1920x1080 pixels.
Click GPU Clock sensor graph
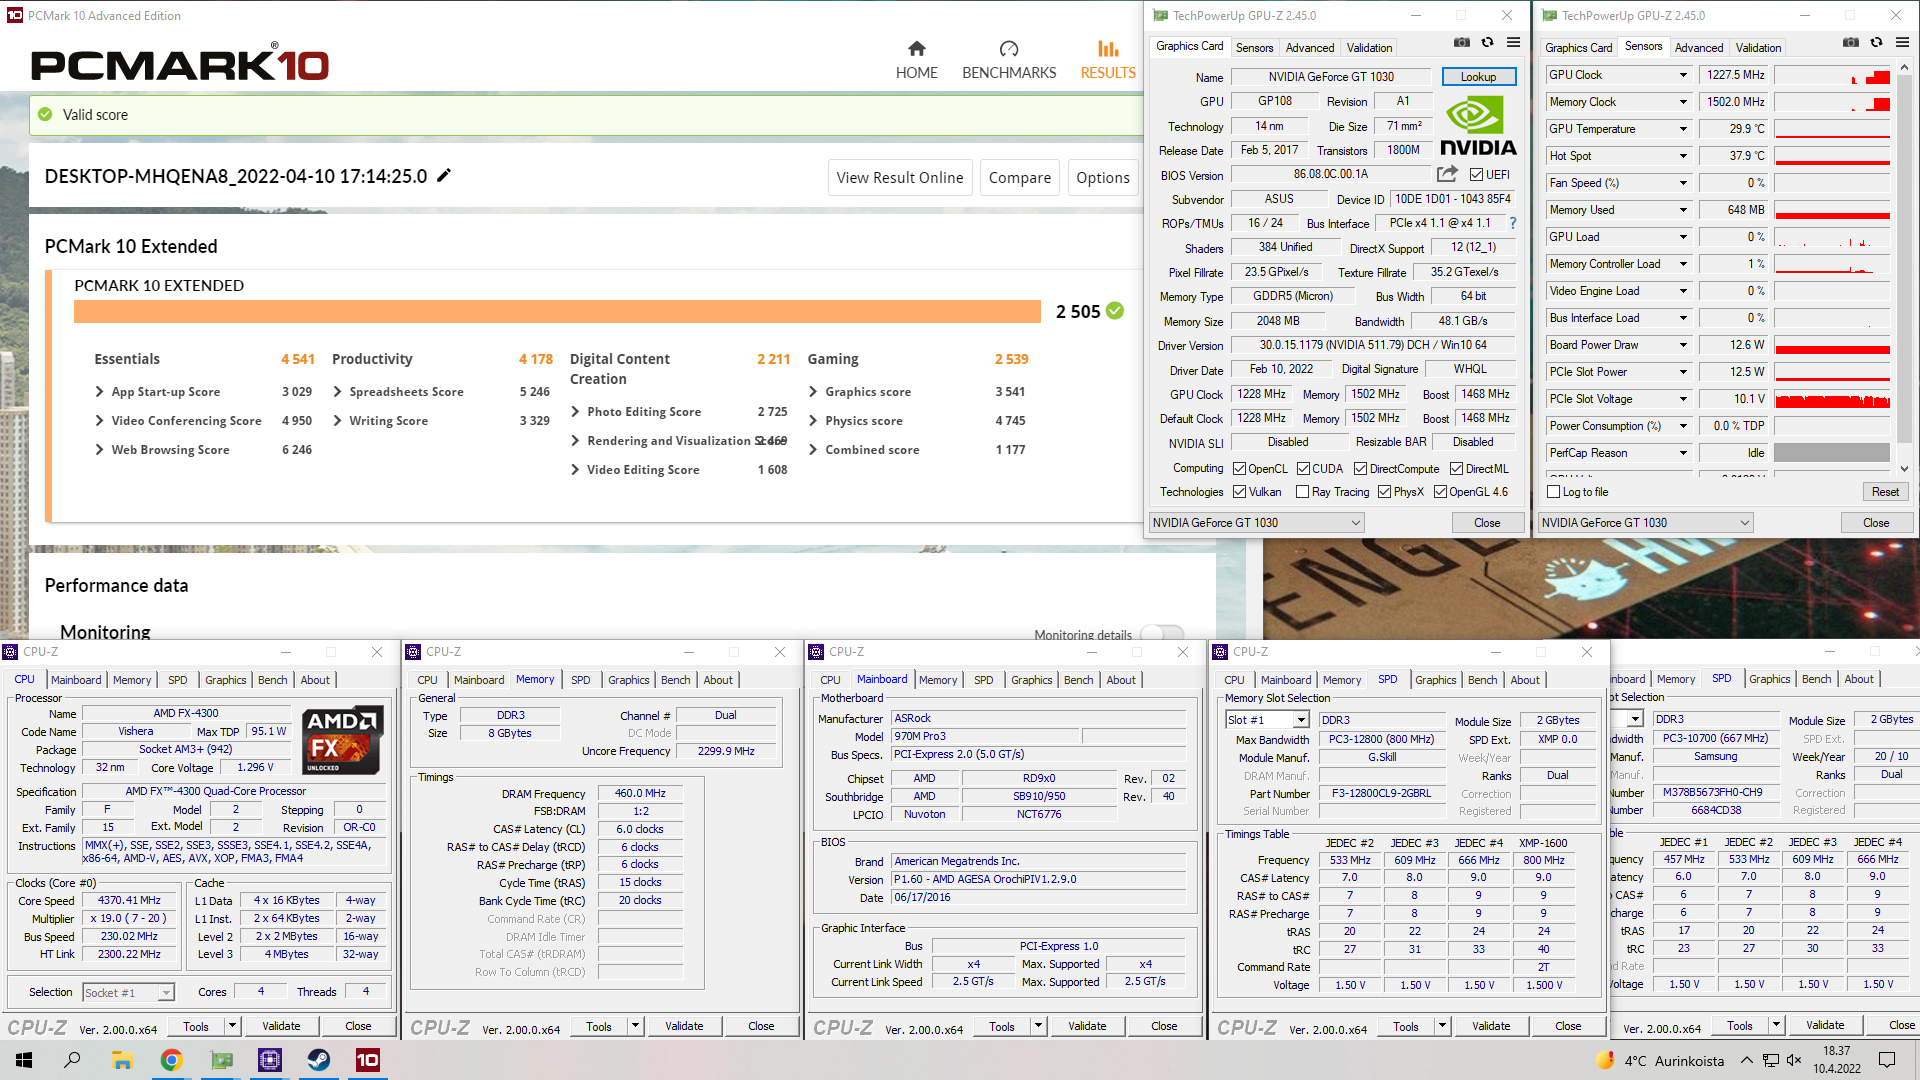(x=1832, y=75)
